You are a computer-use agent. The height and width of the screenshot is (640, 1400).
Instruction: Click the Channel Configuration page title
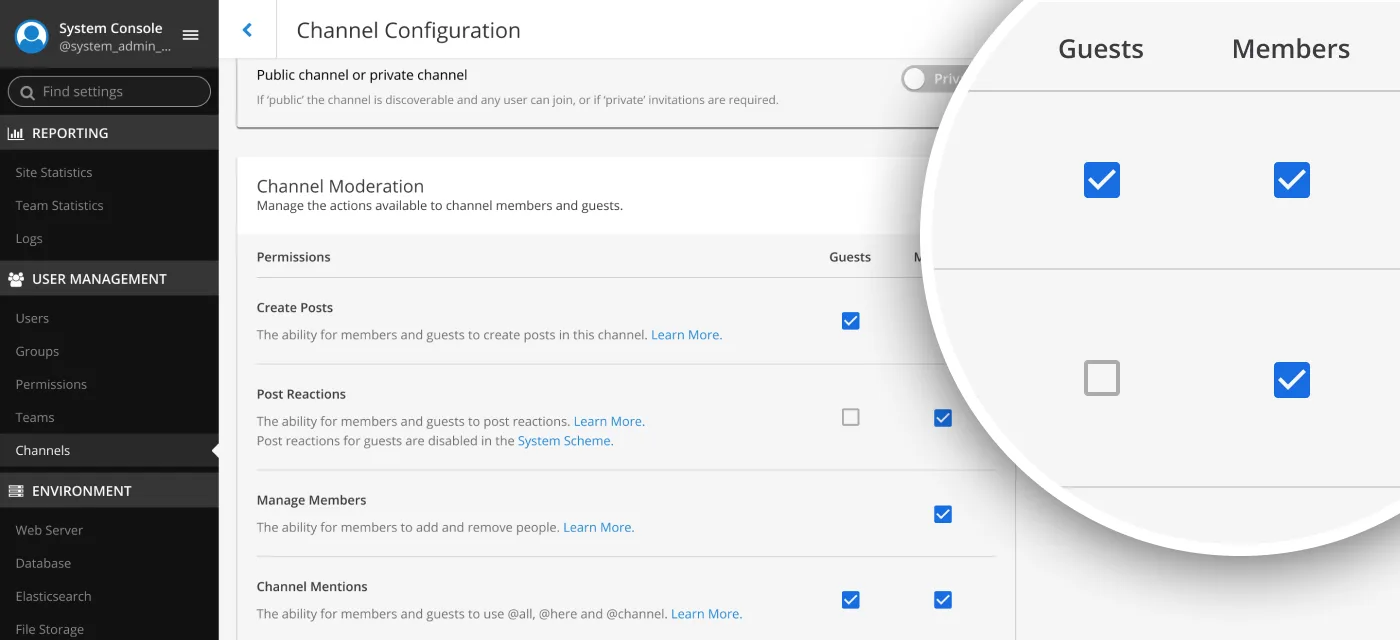[408, 30]
